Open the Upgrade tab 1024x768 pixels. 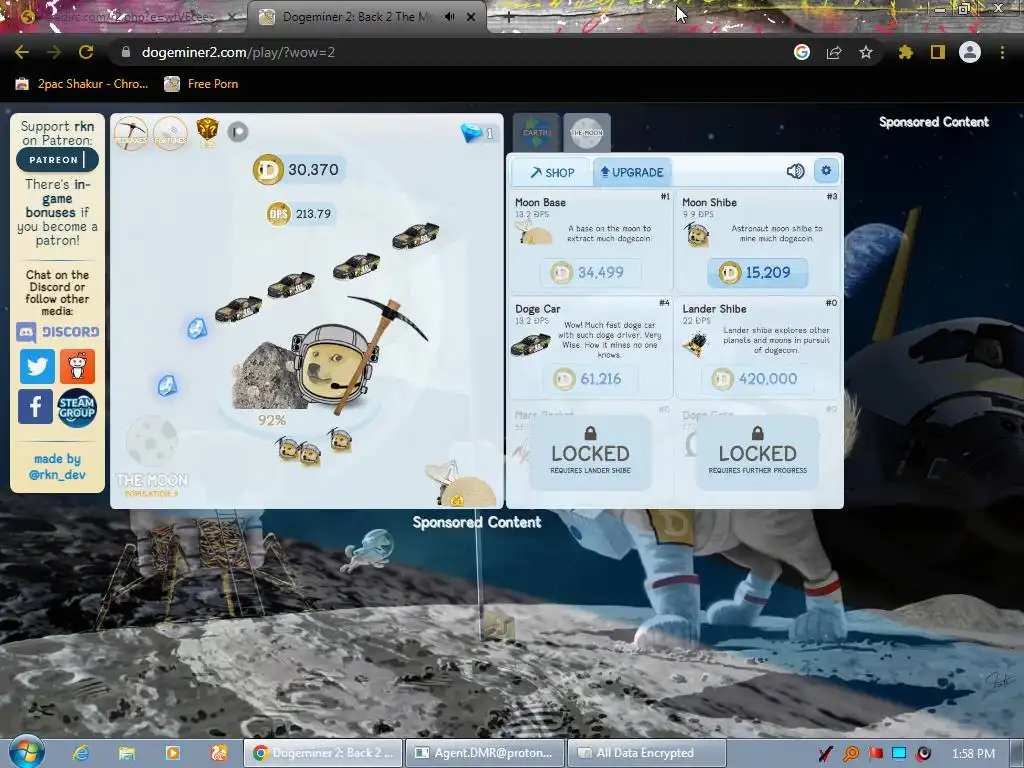632,172
